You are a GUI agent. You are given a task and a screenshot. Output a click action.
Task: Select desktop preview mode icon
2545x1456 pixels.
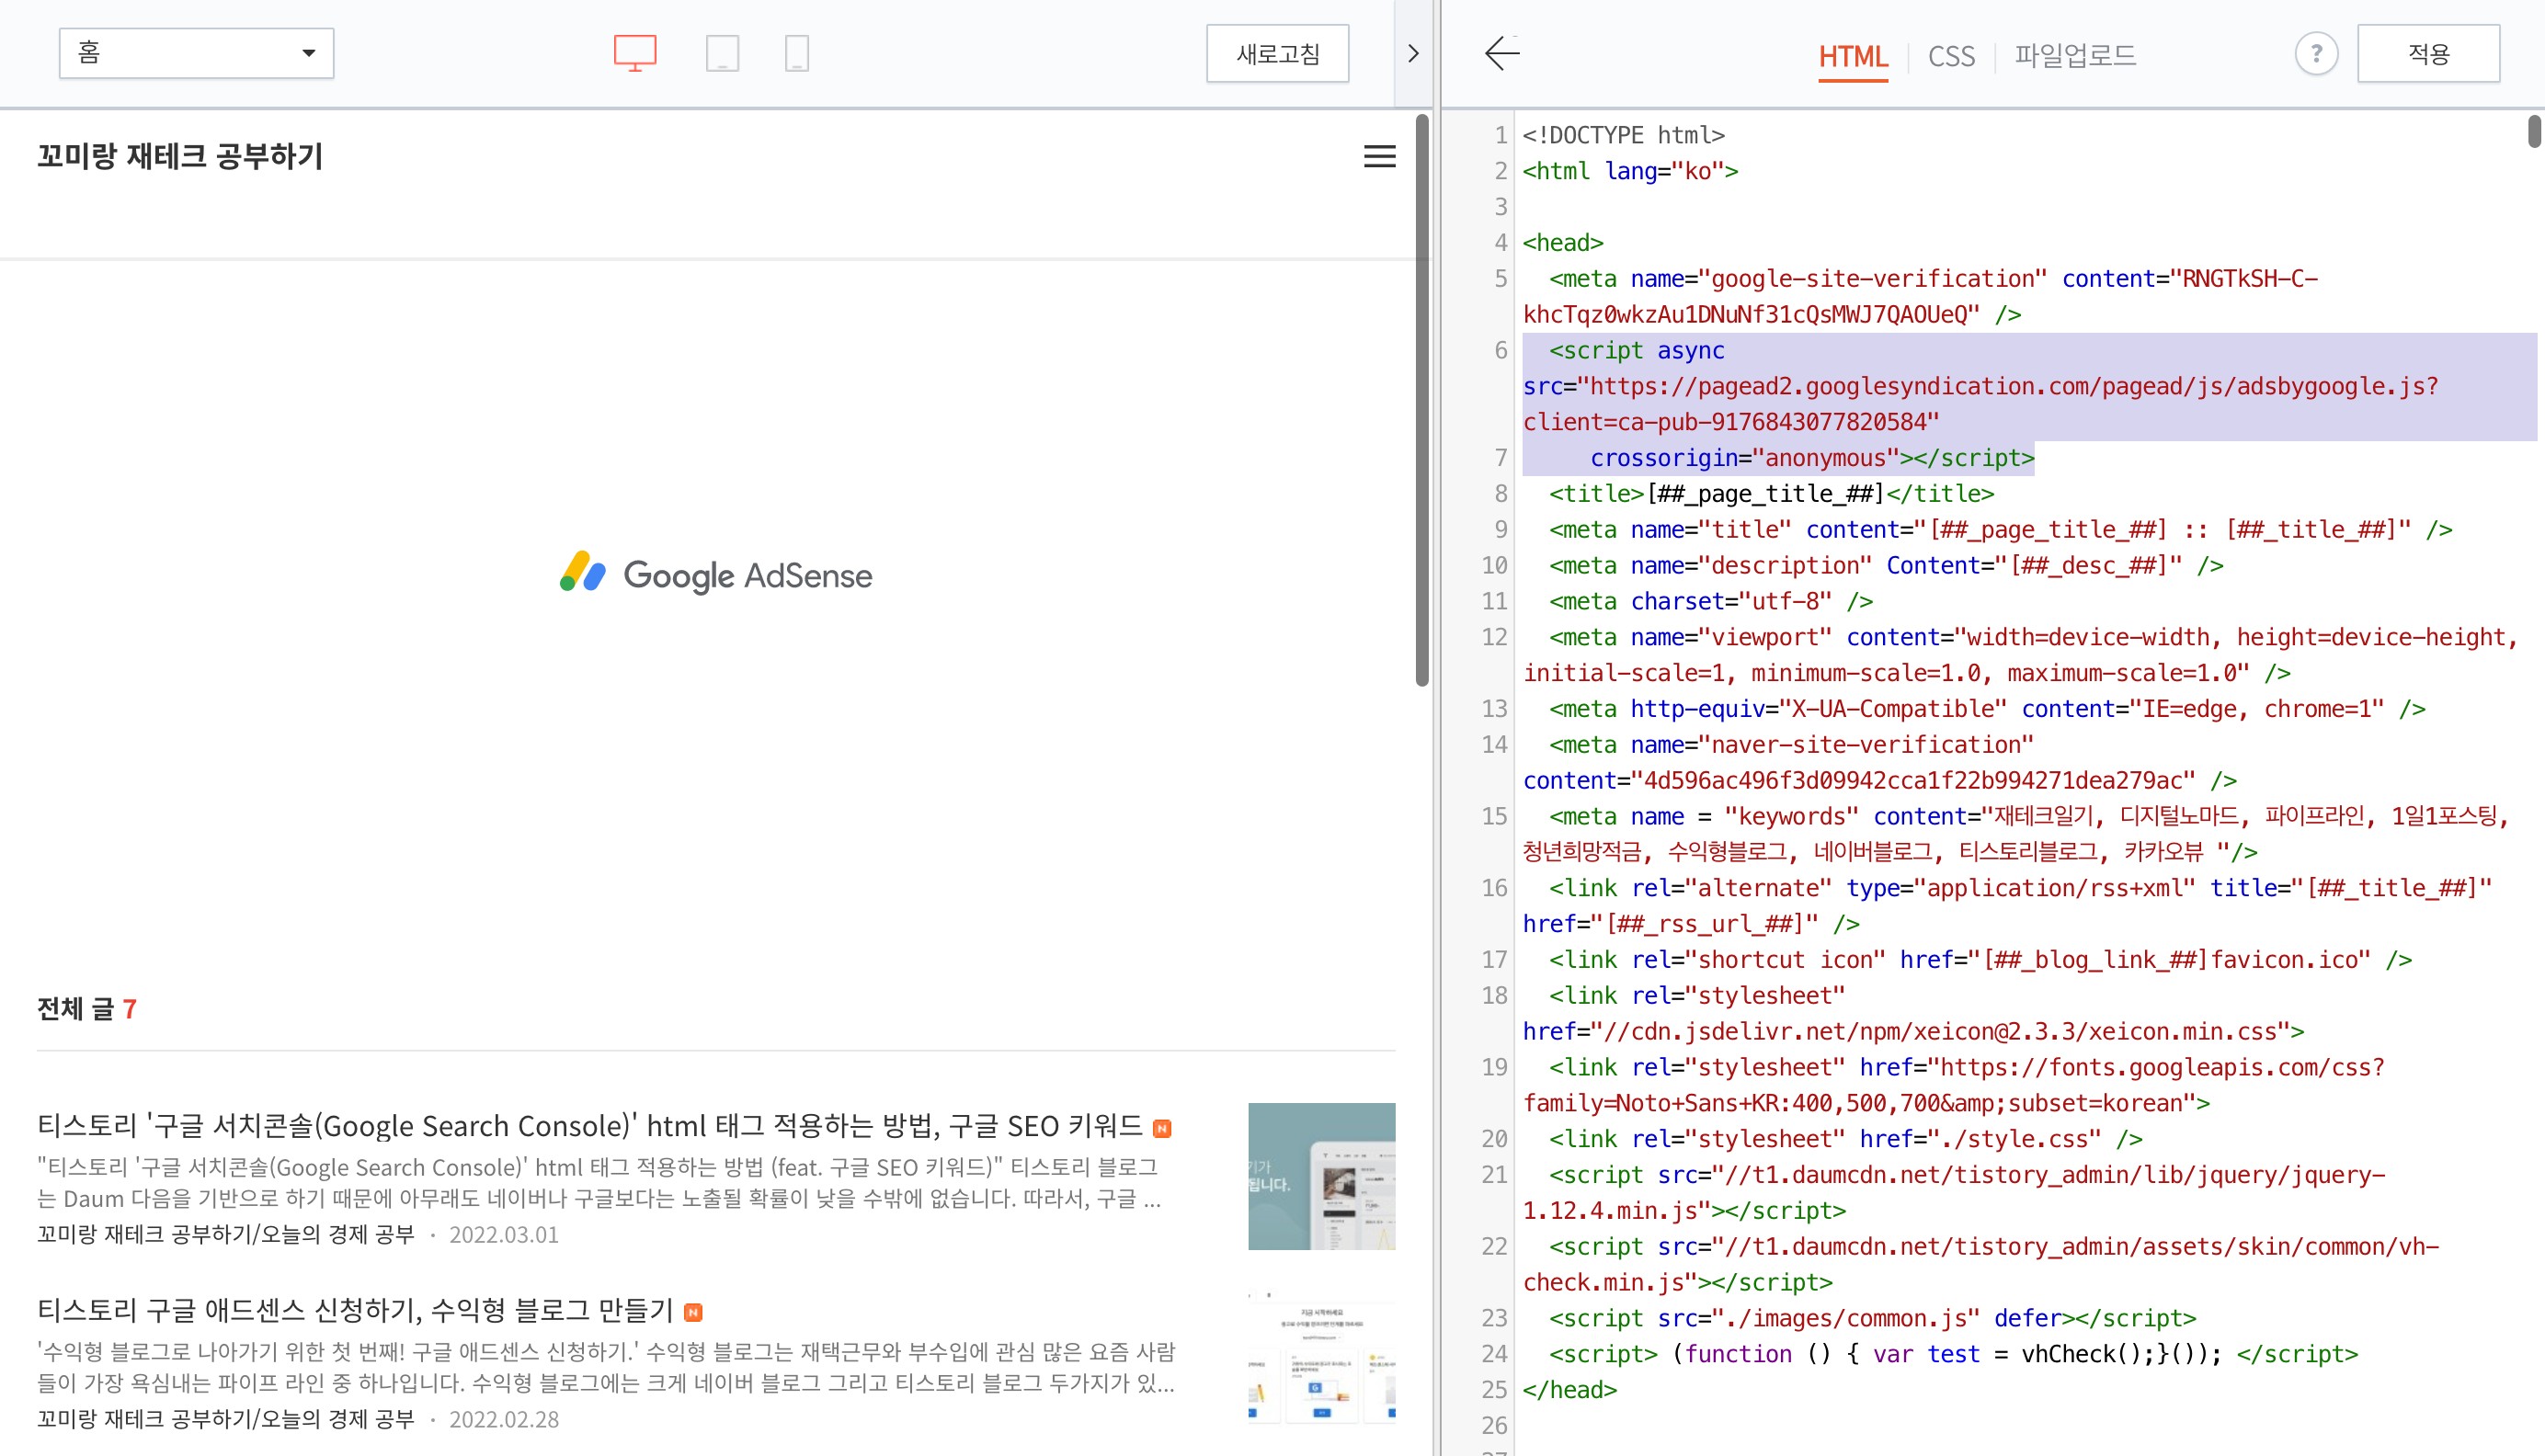[635, 53]
